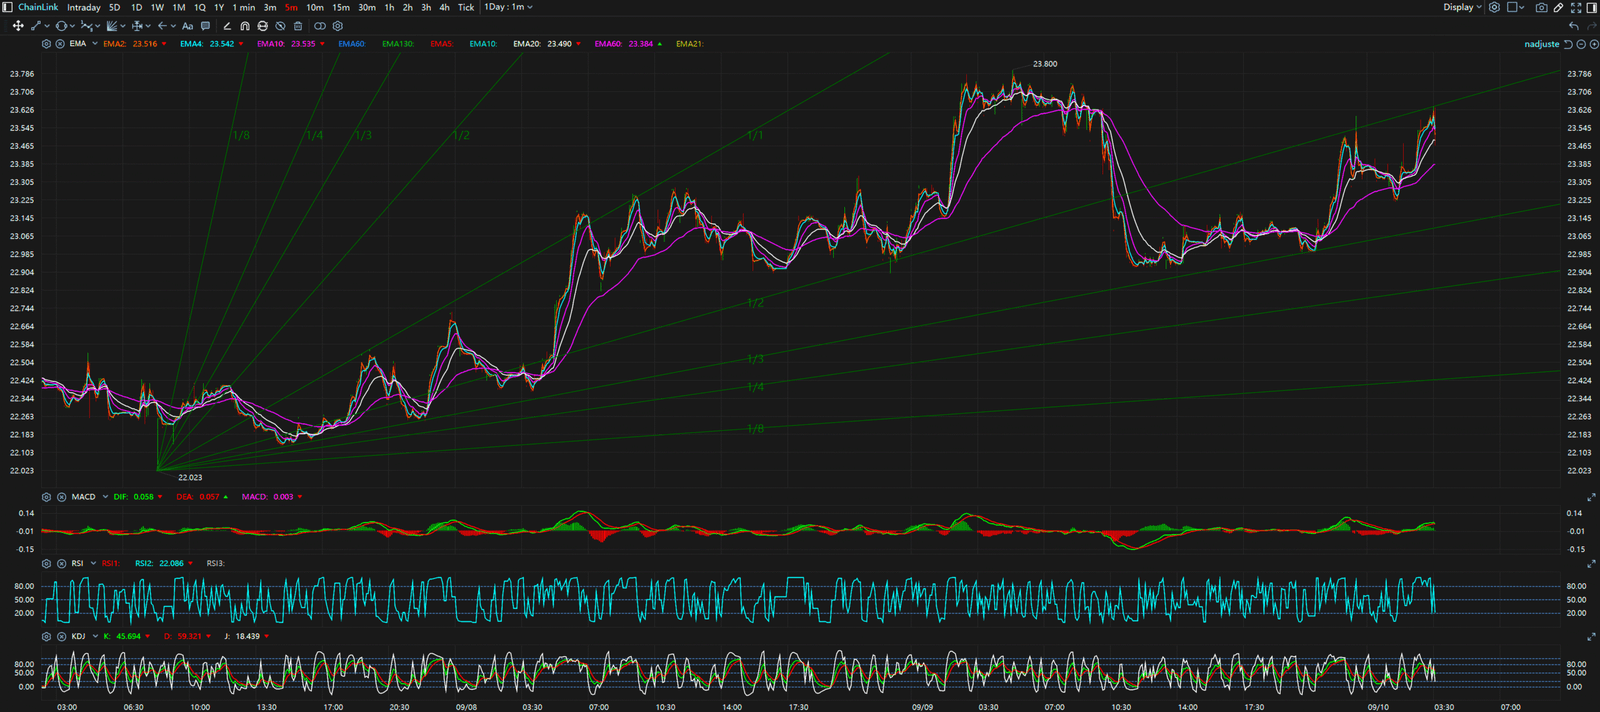The height and width of the screenshot is (712, 1600).
Task: Expand the Gann fan tool options arrow
Action: (122, 26)
